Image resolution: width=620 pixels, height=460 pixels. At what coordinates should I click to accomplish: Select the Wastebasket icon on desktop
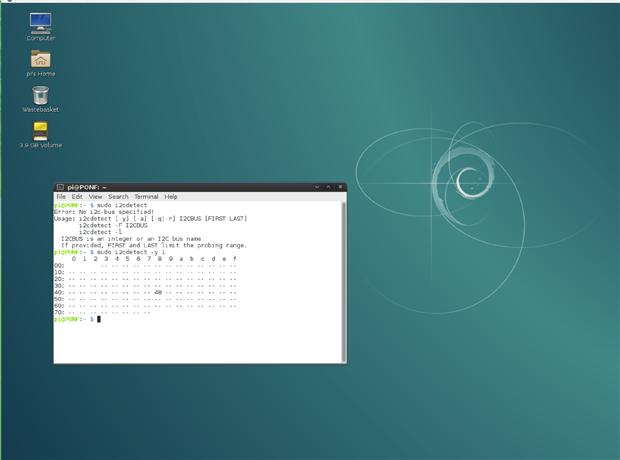[40, 96]
